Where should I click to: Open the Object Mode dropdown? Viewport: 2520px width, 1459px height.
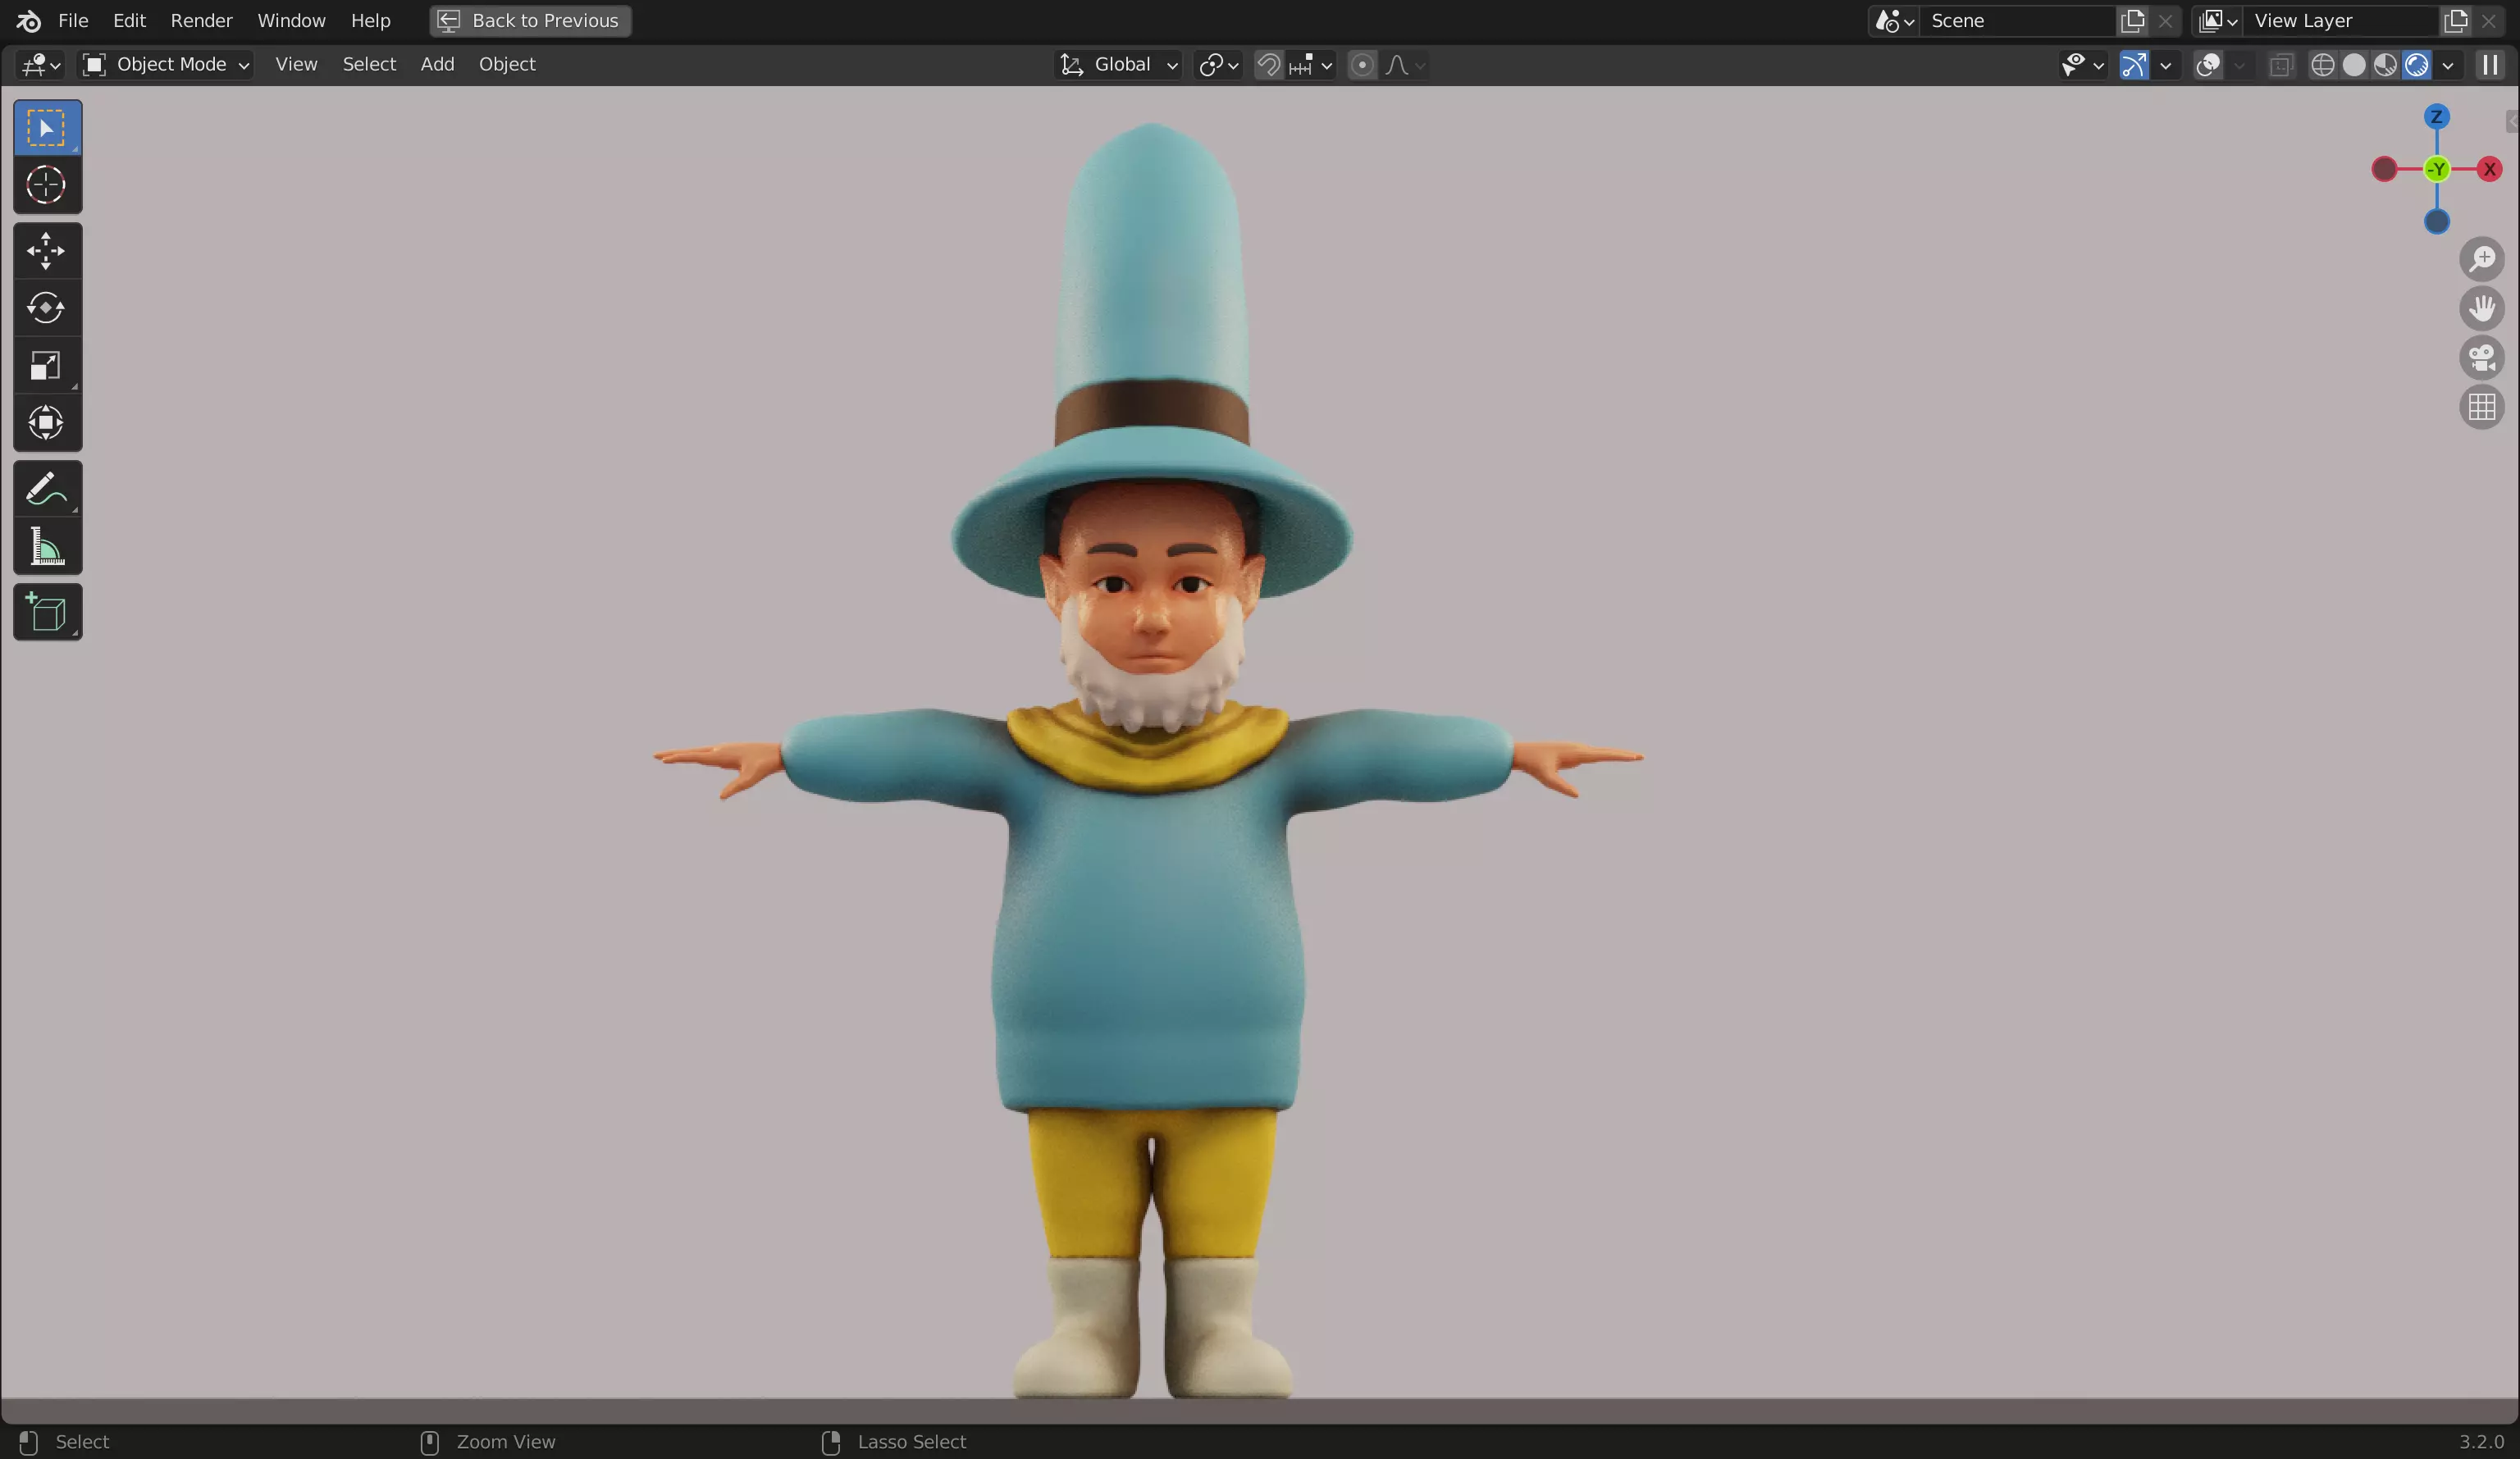pos(166,65)
